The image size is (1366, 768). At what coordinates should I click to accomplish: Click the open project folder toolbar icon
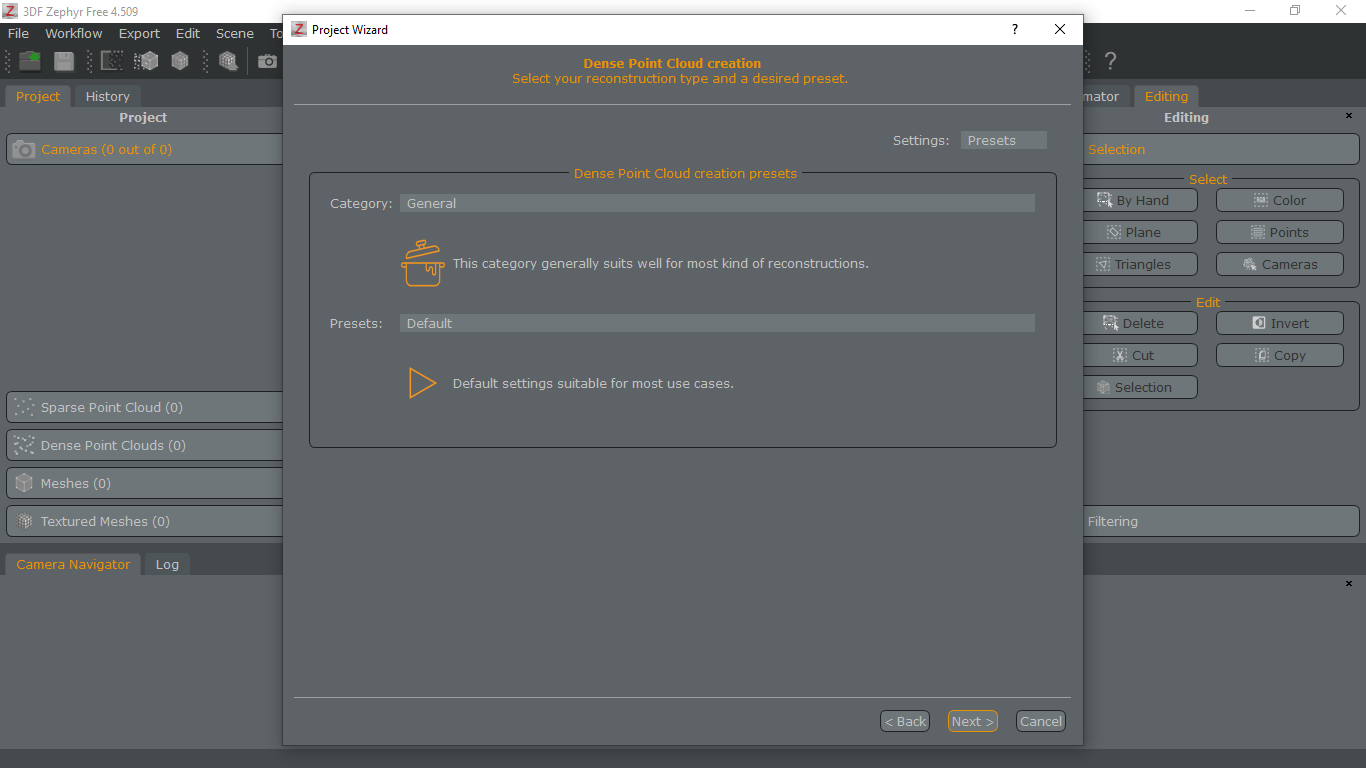30,61
